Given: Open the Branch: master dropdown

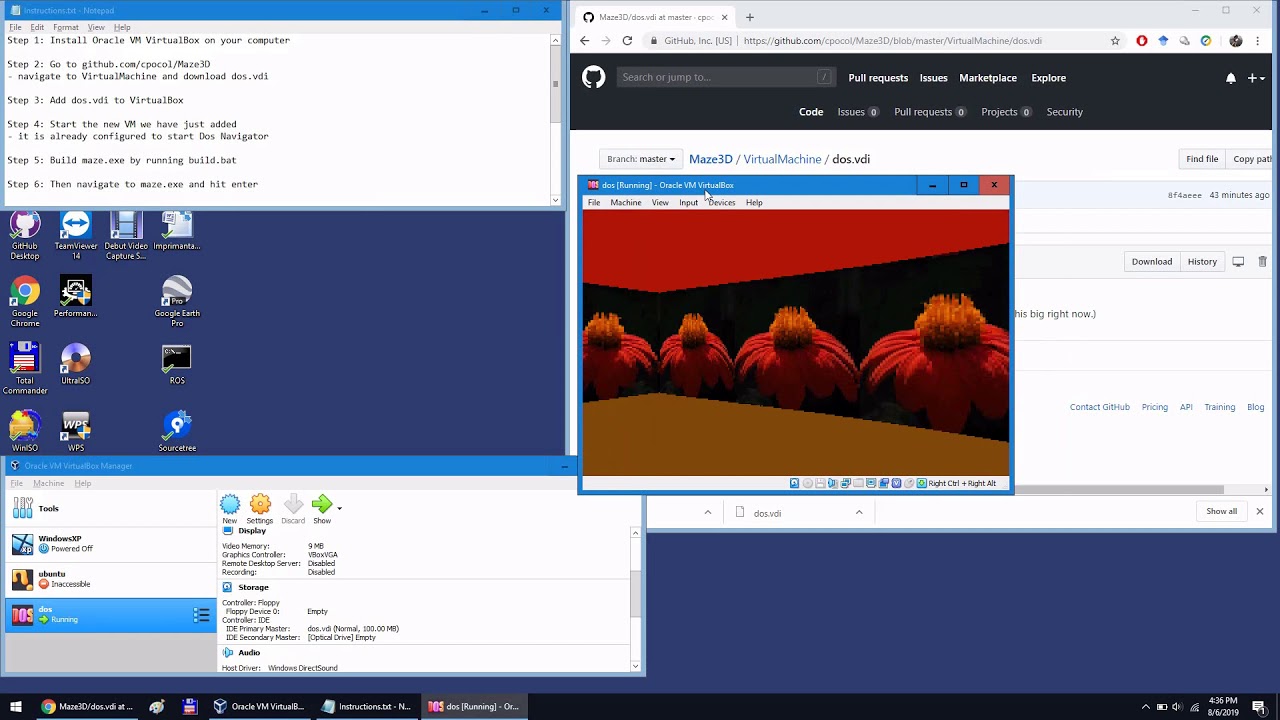Looking at the screenshot, I should tap(640, 159).
